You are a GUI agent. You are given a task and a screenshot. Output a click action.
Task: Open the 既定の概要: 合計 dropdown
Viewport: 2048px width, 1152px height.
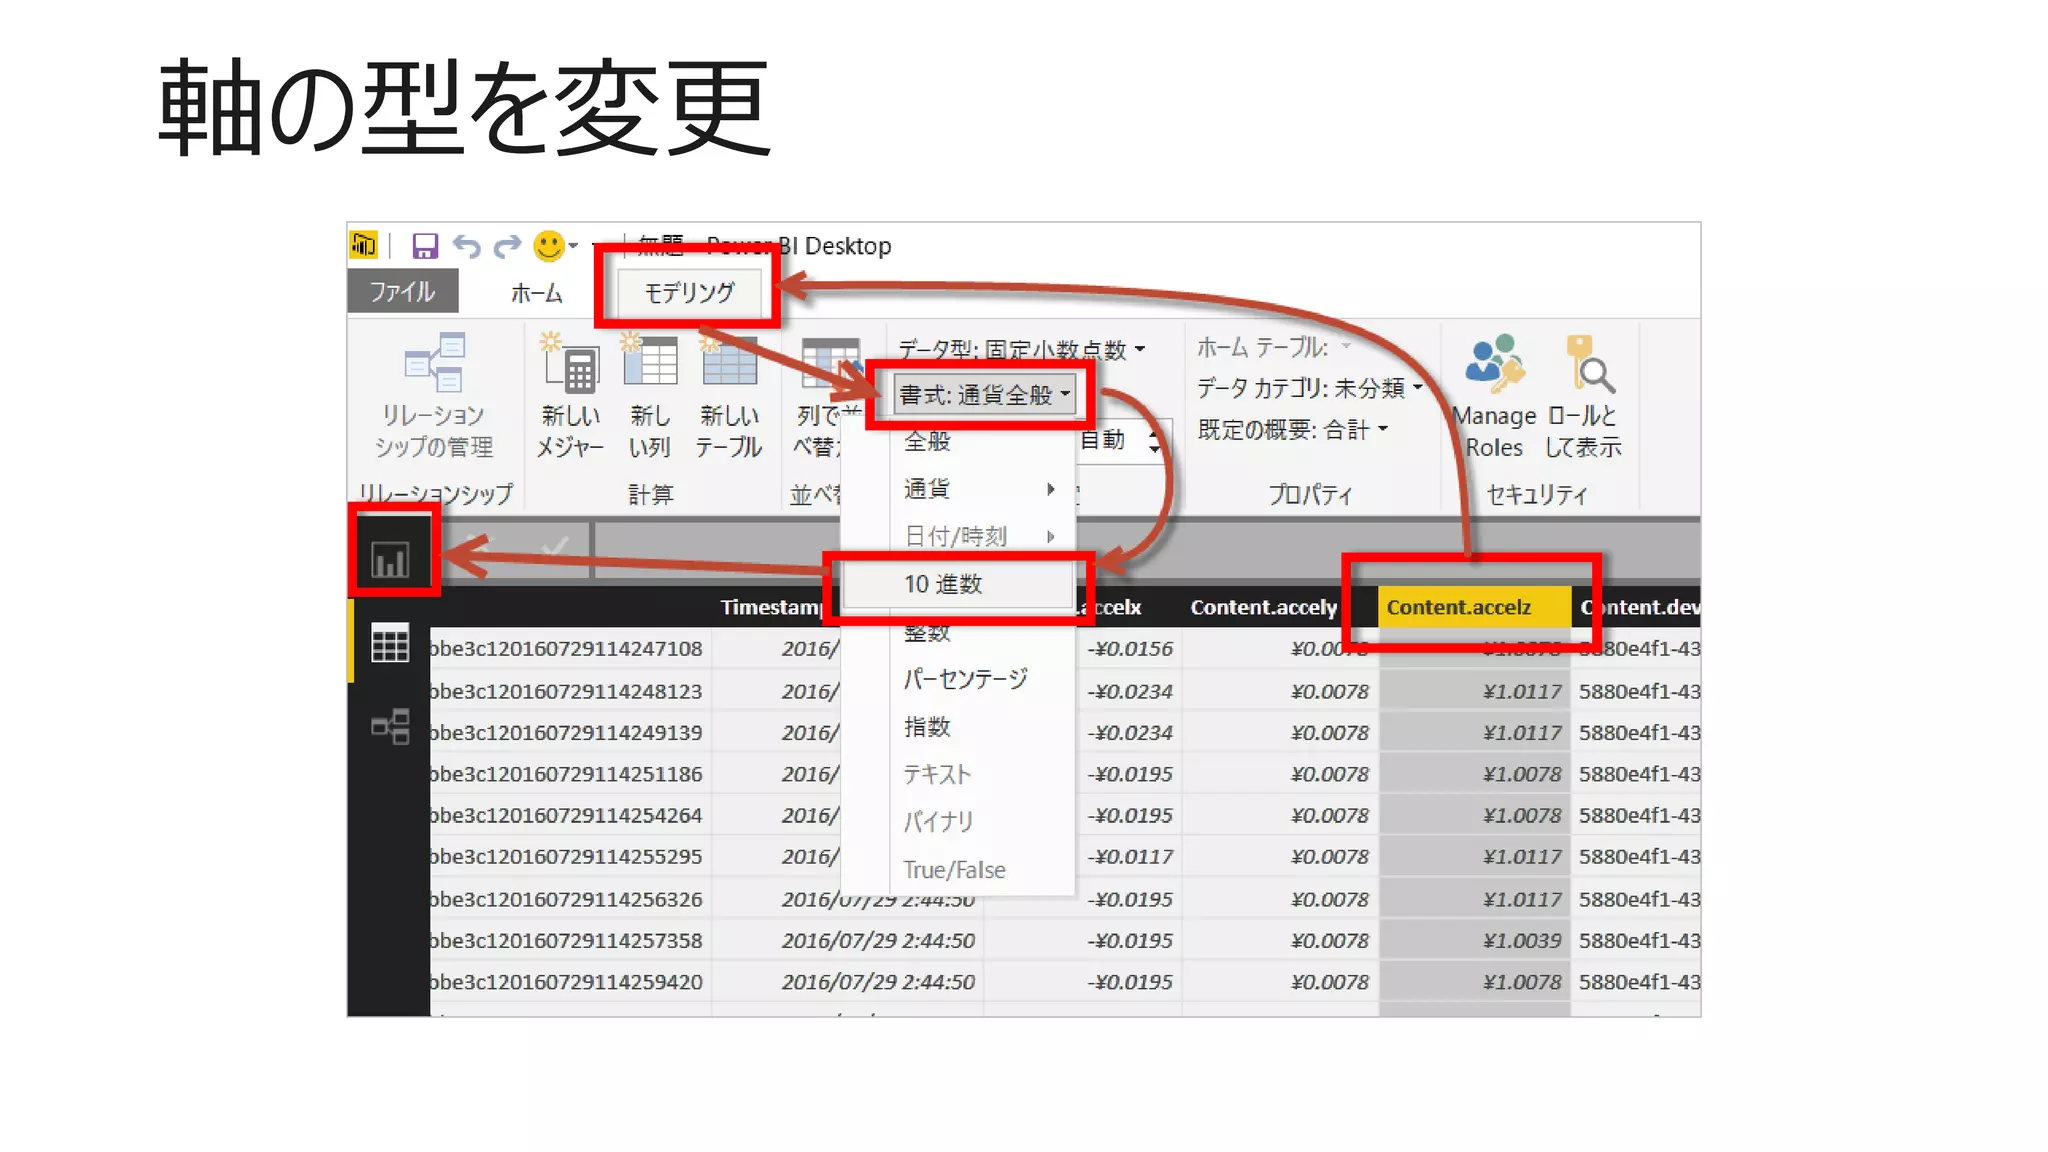tap(1293, 430)
